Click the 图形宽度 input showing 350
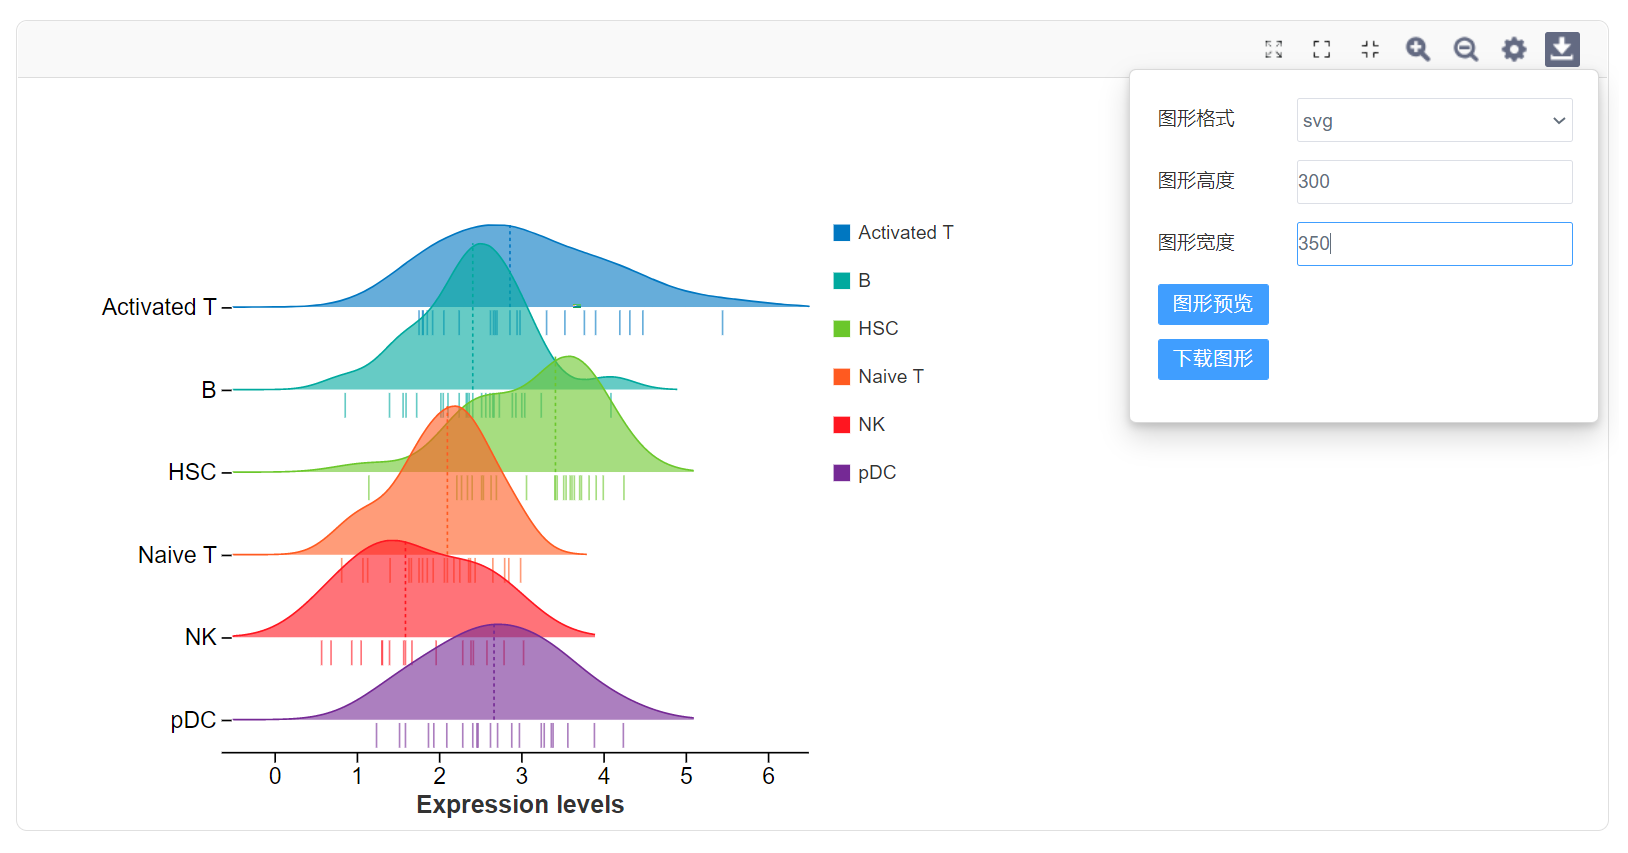The height and width of the screenshot is (853, 1628). 1434,244
